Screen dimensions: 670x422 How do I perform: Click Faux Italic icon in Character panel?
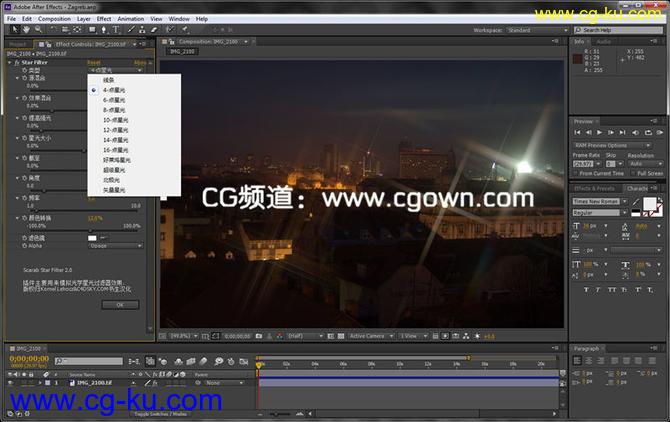coord(598,290)
